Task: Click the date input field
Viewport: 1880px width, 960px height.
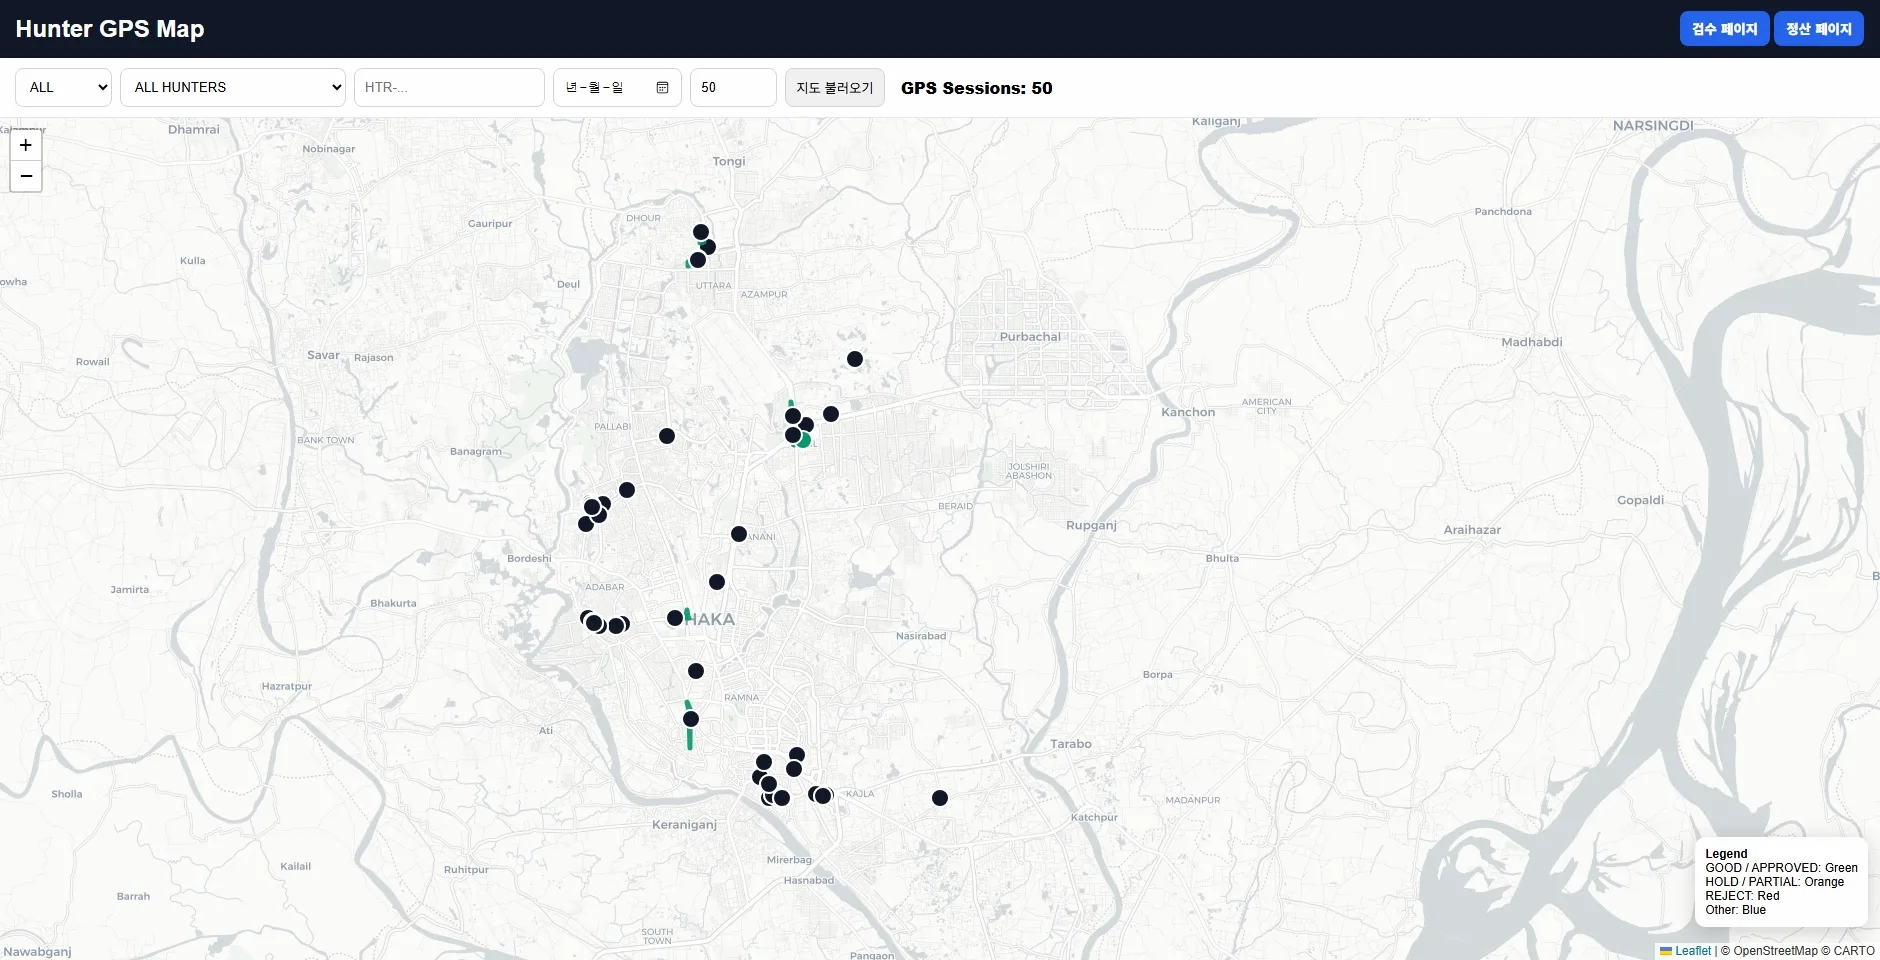Action: 617,87
